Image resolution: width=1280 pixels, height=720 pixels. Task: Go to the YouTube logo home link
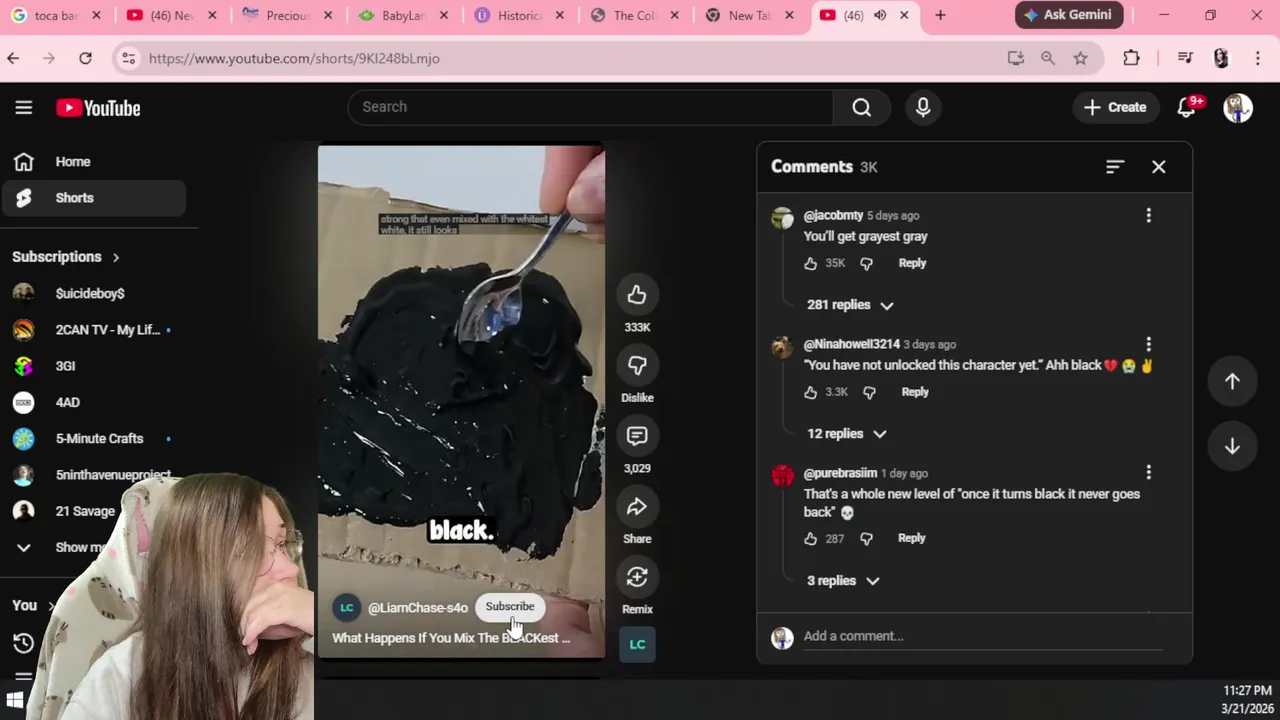click(98, 108)
